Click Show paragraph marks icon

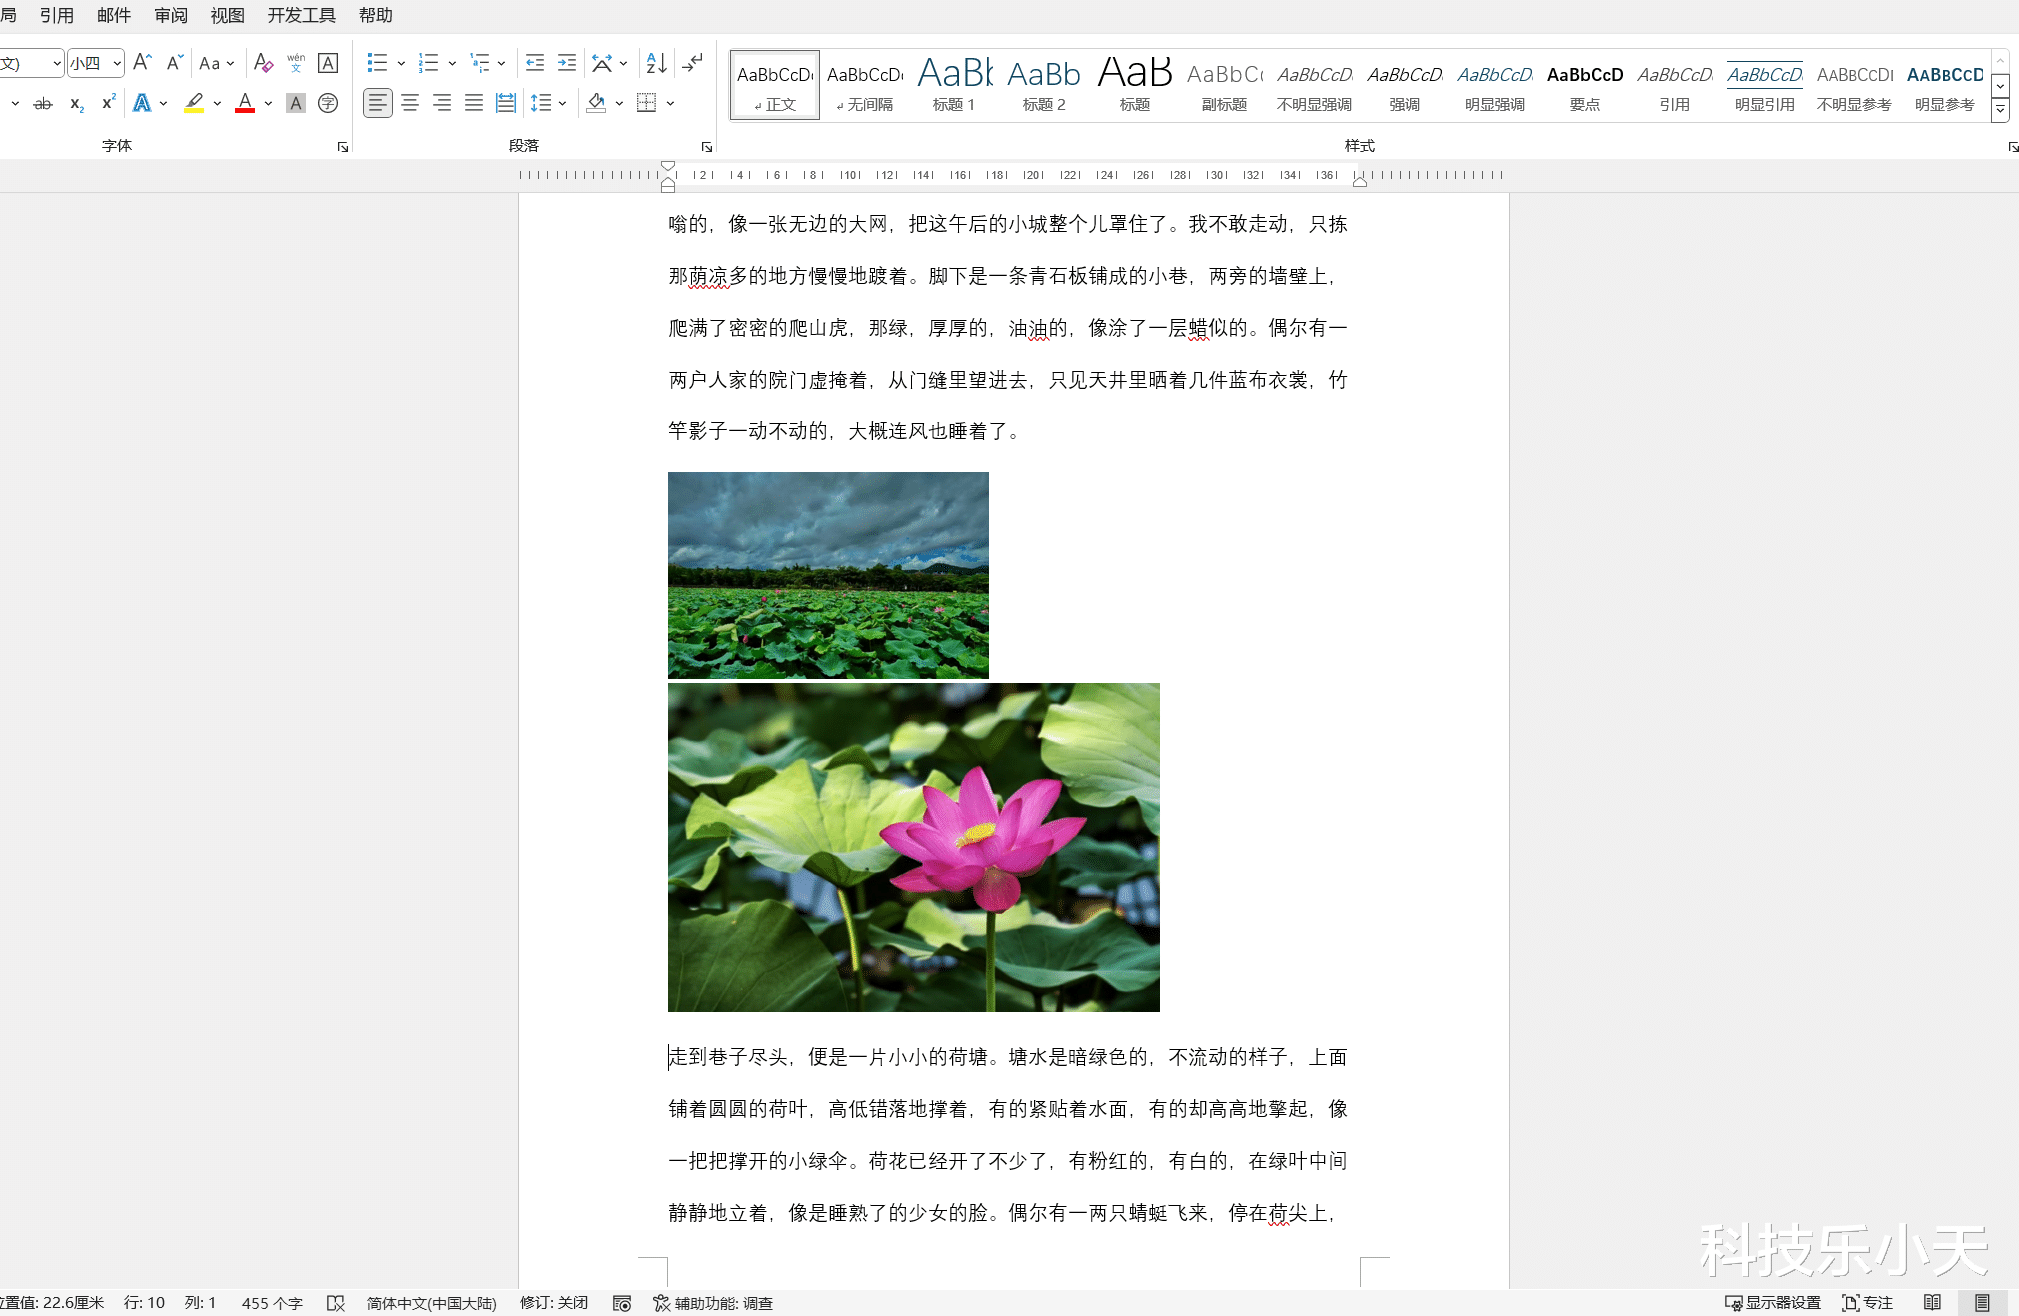[x=693, y=63]
